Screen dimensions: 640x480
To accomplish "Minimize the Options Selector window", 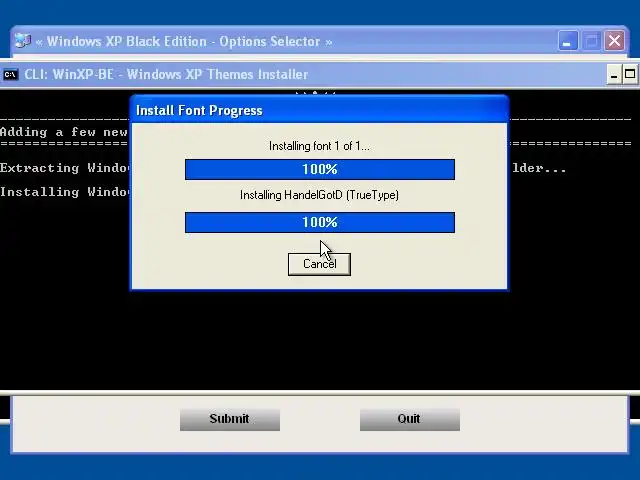I will (x=568, y=41).
